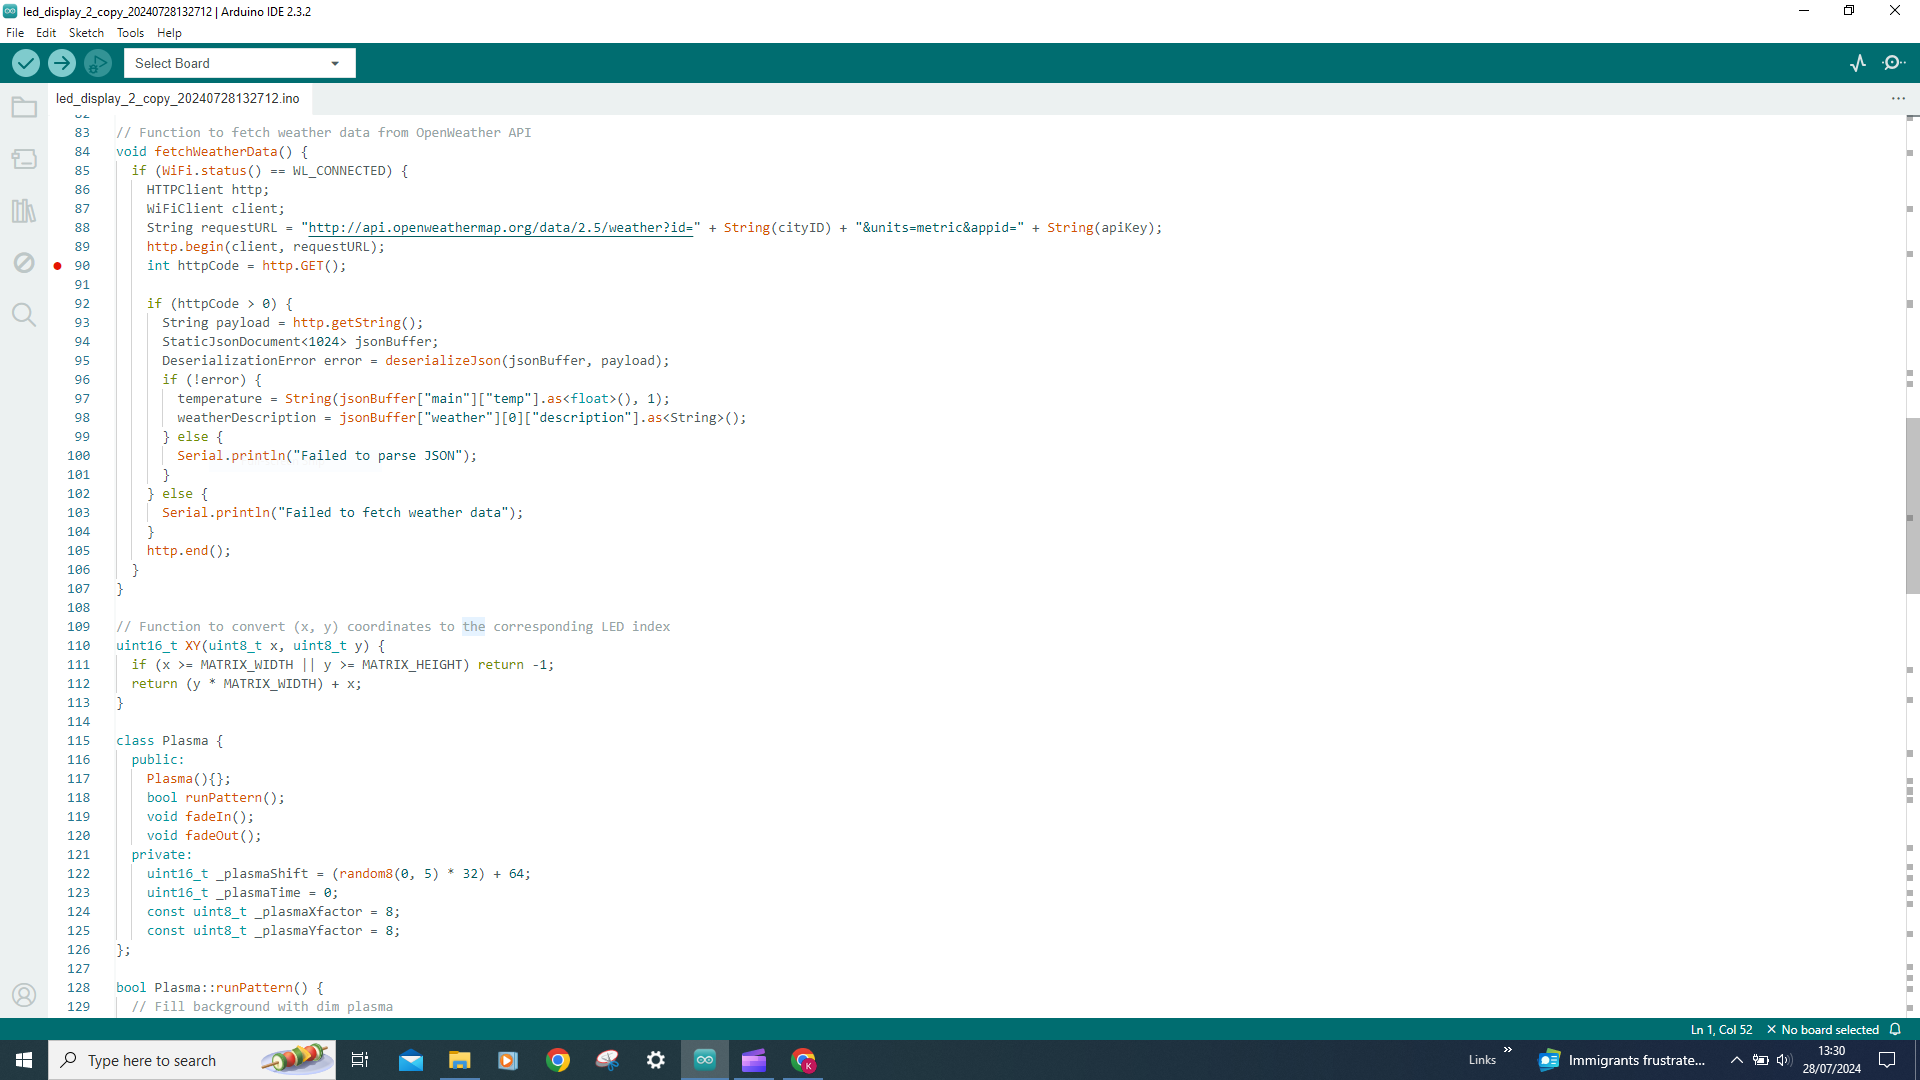Click the vertical editor scrollbar thumb
Screen dimensions: 1920x1080
[x=1912, y=506]
